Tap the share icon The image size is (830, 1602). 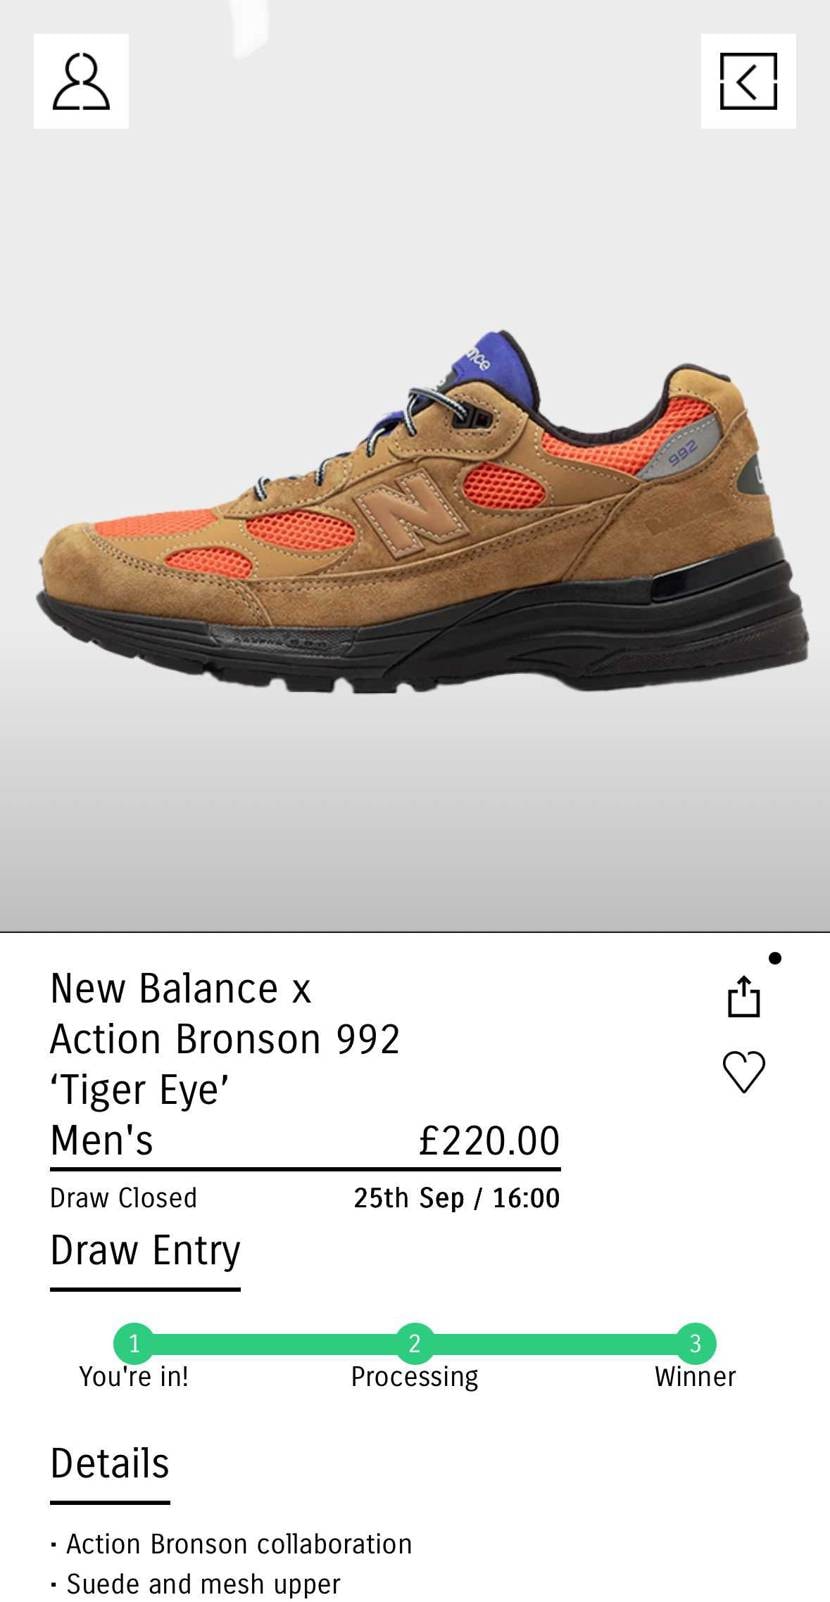coord(744,996)
